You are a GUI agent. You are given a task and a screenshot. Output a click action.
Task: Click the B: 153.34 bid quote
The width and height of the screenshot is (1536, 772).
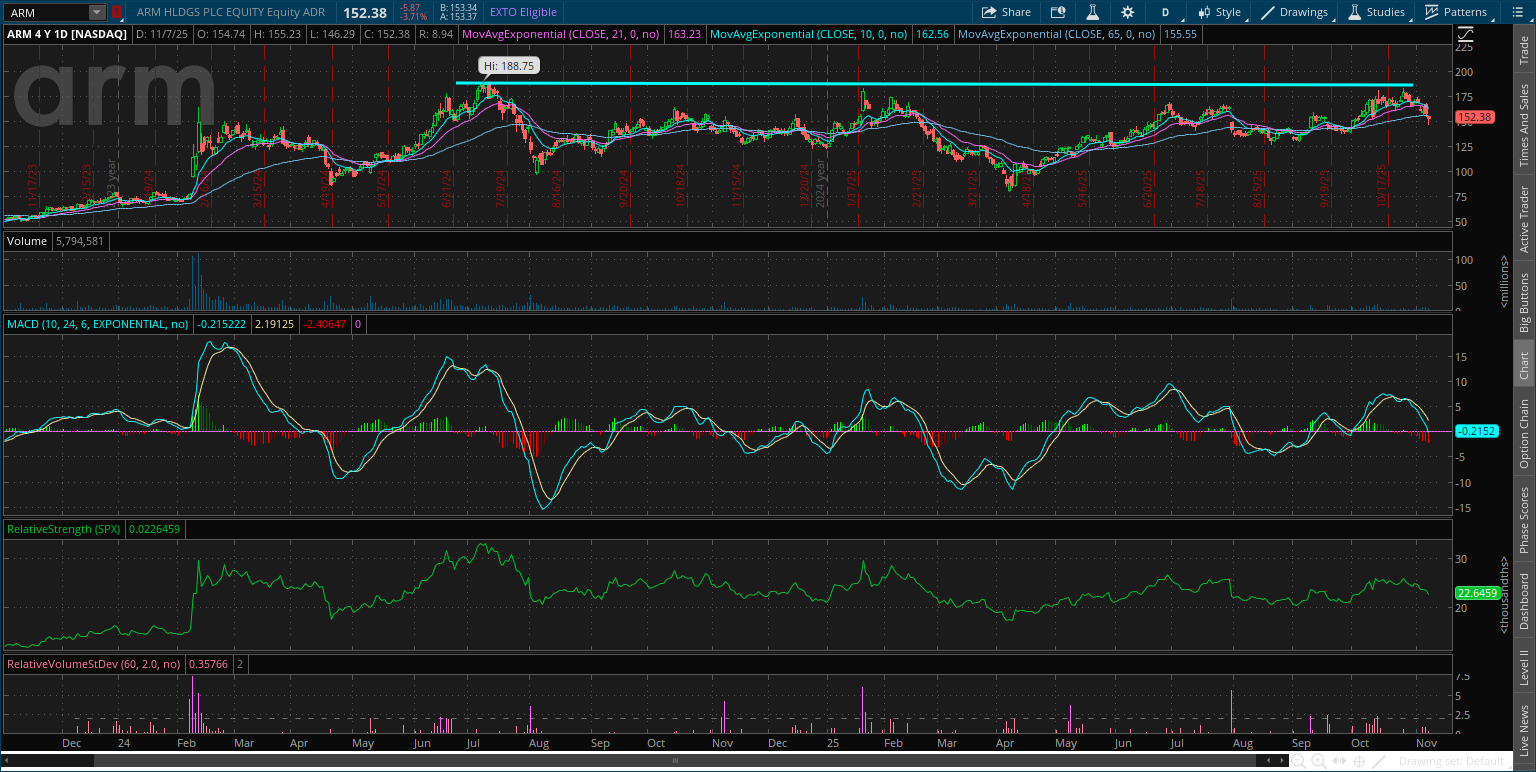coord(459,8)
